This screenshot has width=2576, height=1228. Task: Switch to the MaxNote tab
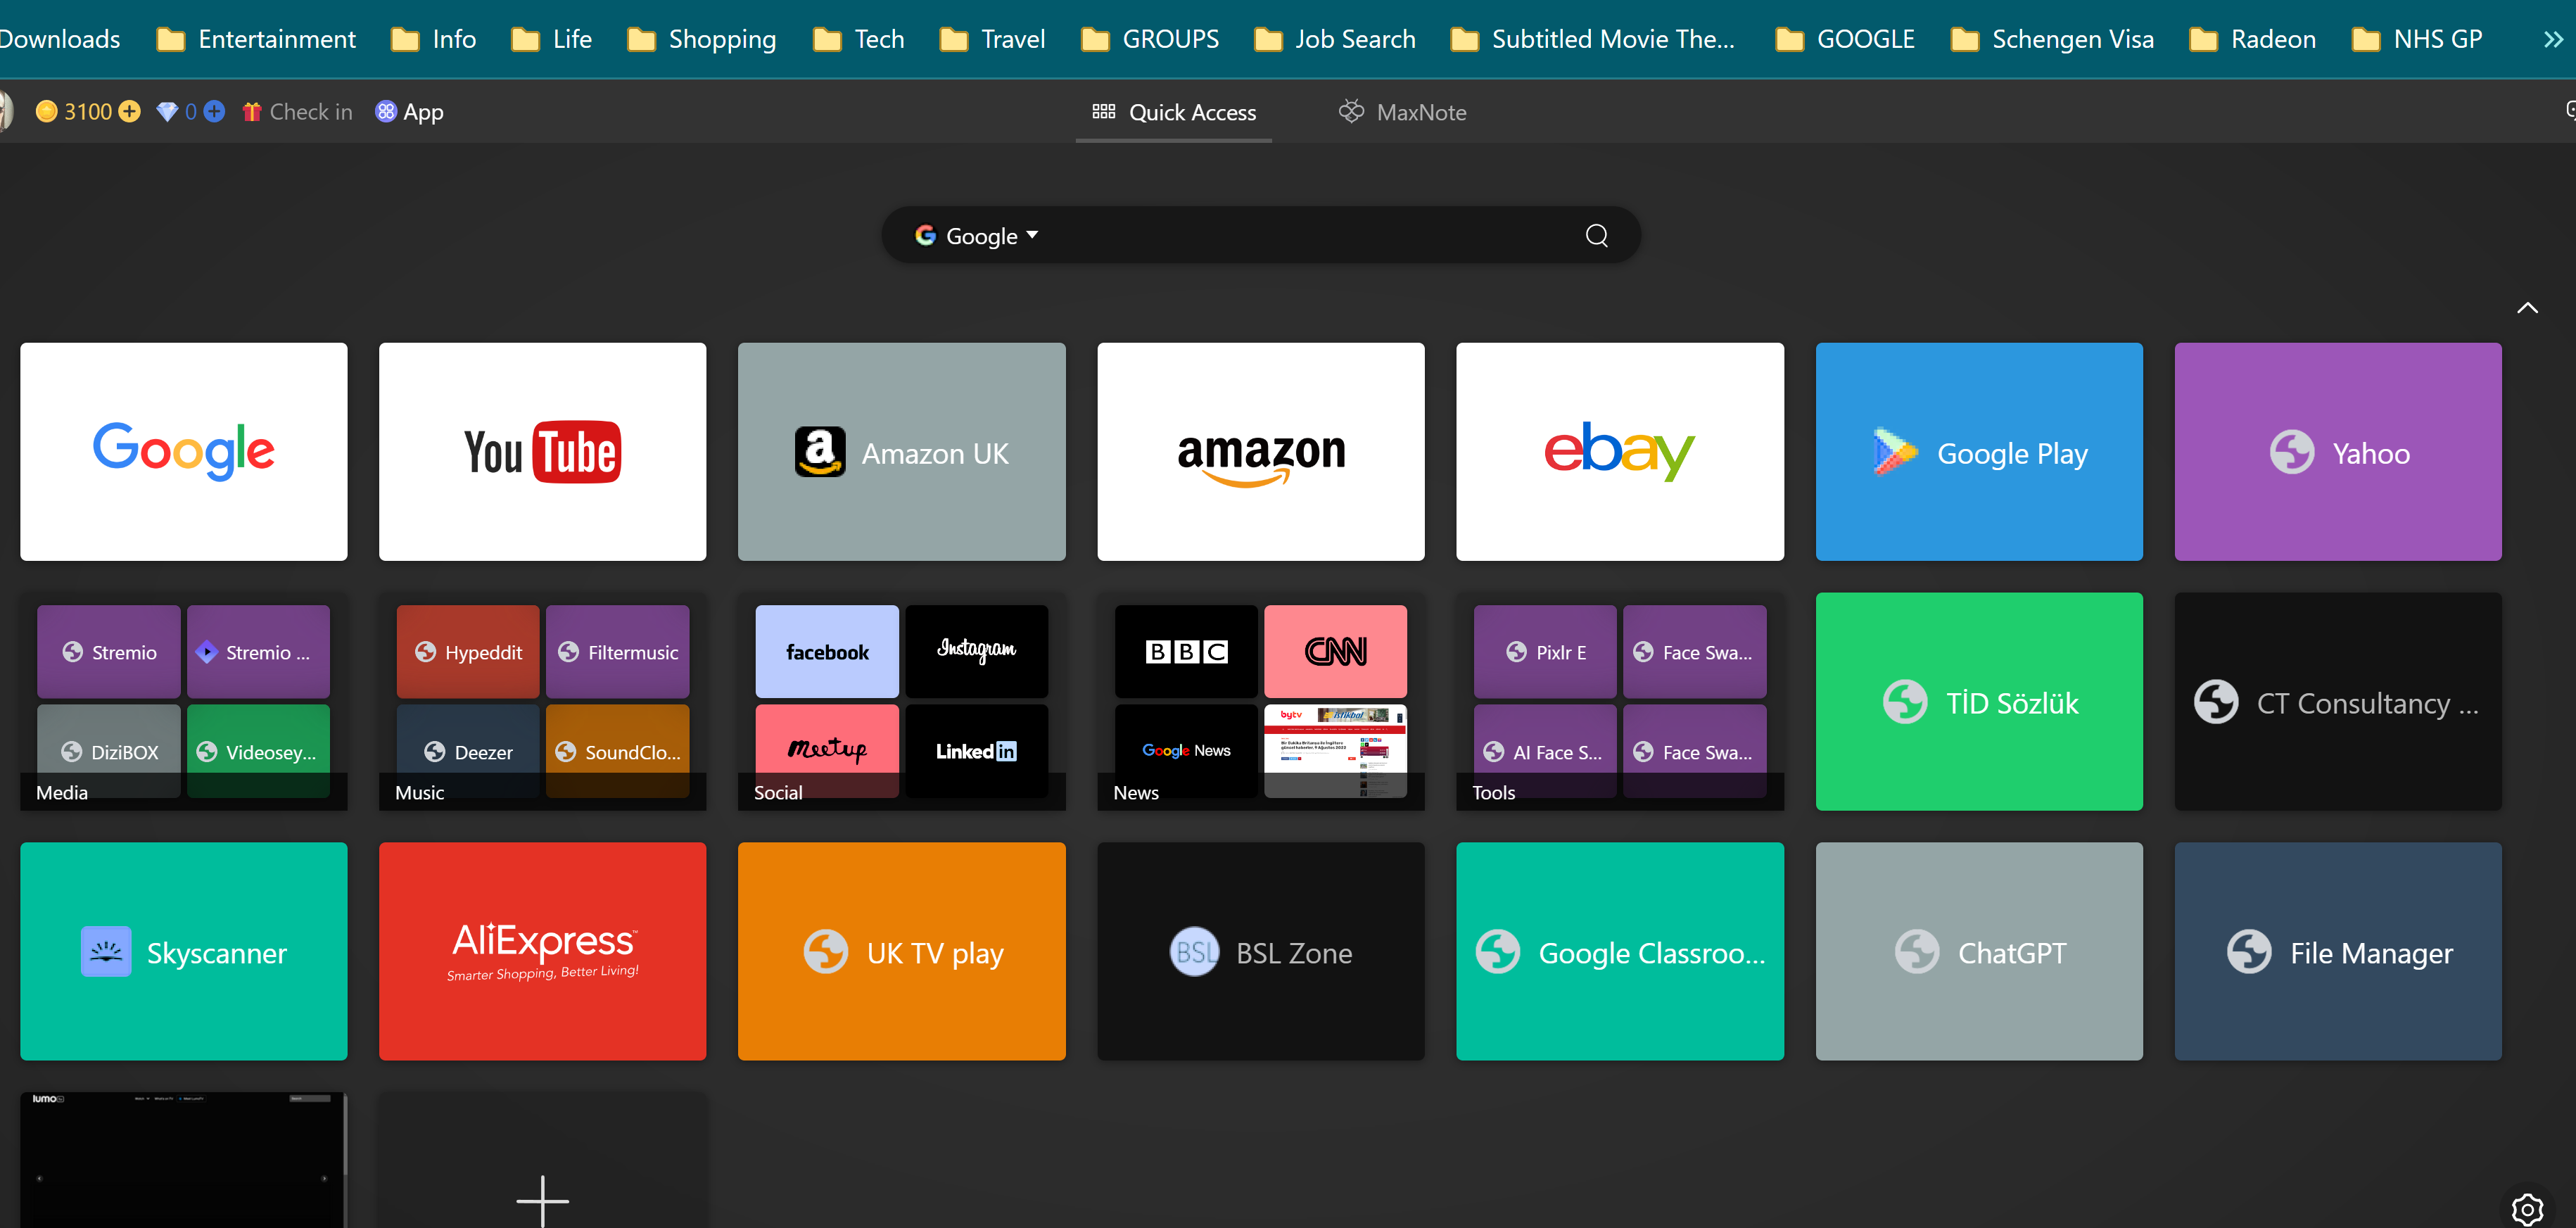click(x=1402, y=112)
